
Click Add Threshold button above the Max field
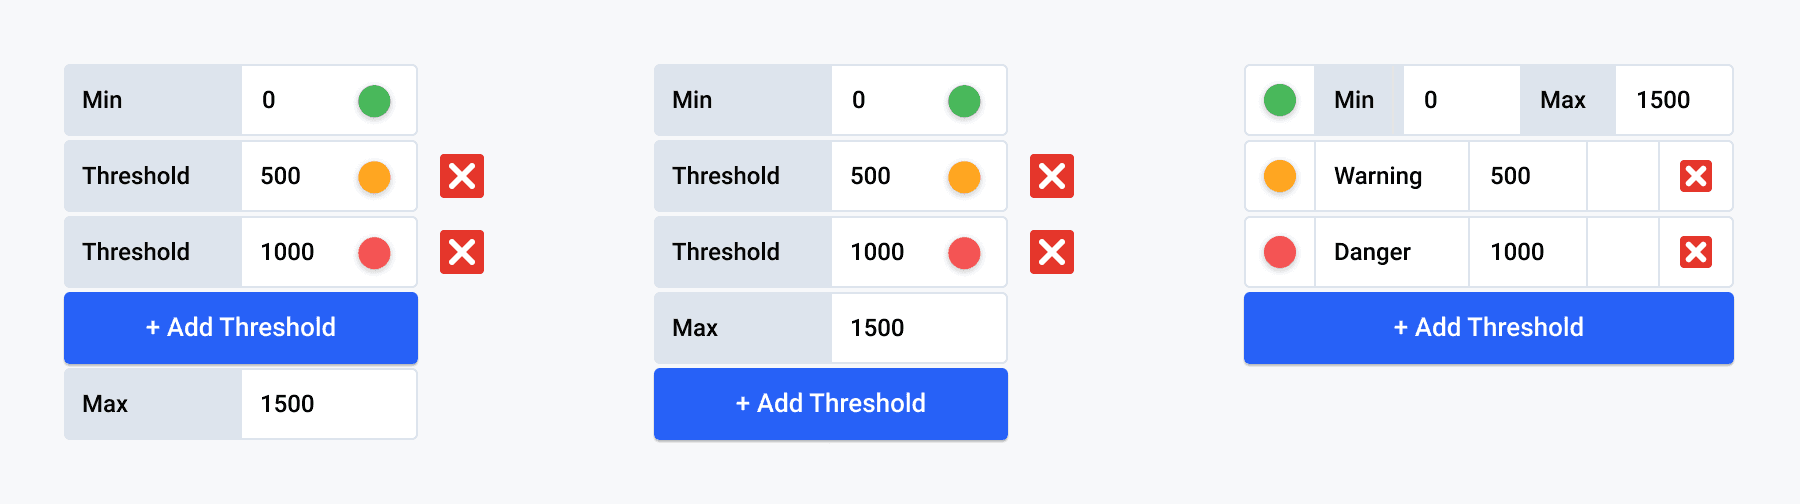pos(241,328)
